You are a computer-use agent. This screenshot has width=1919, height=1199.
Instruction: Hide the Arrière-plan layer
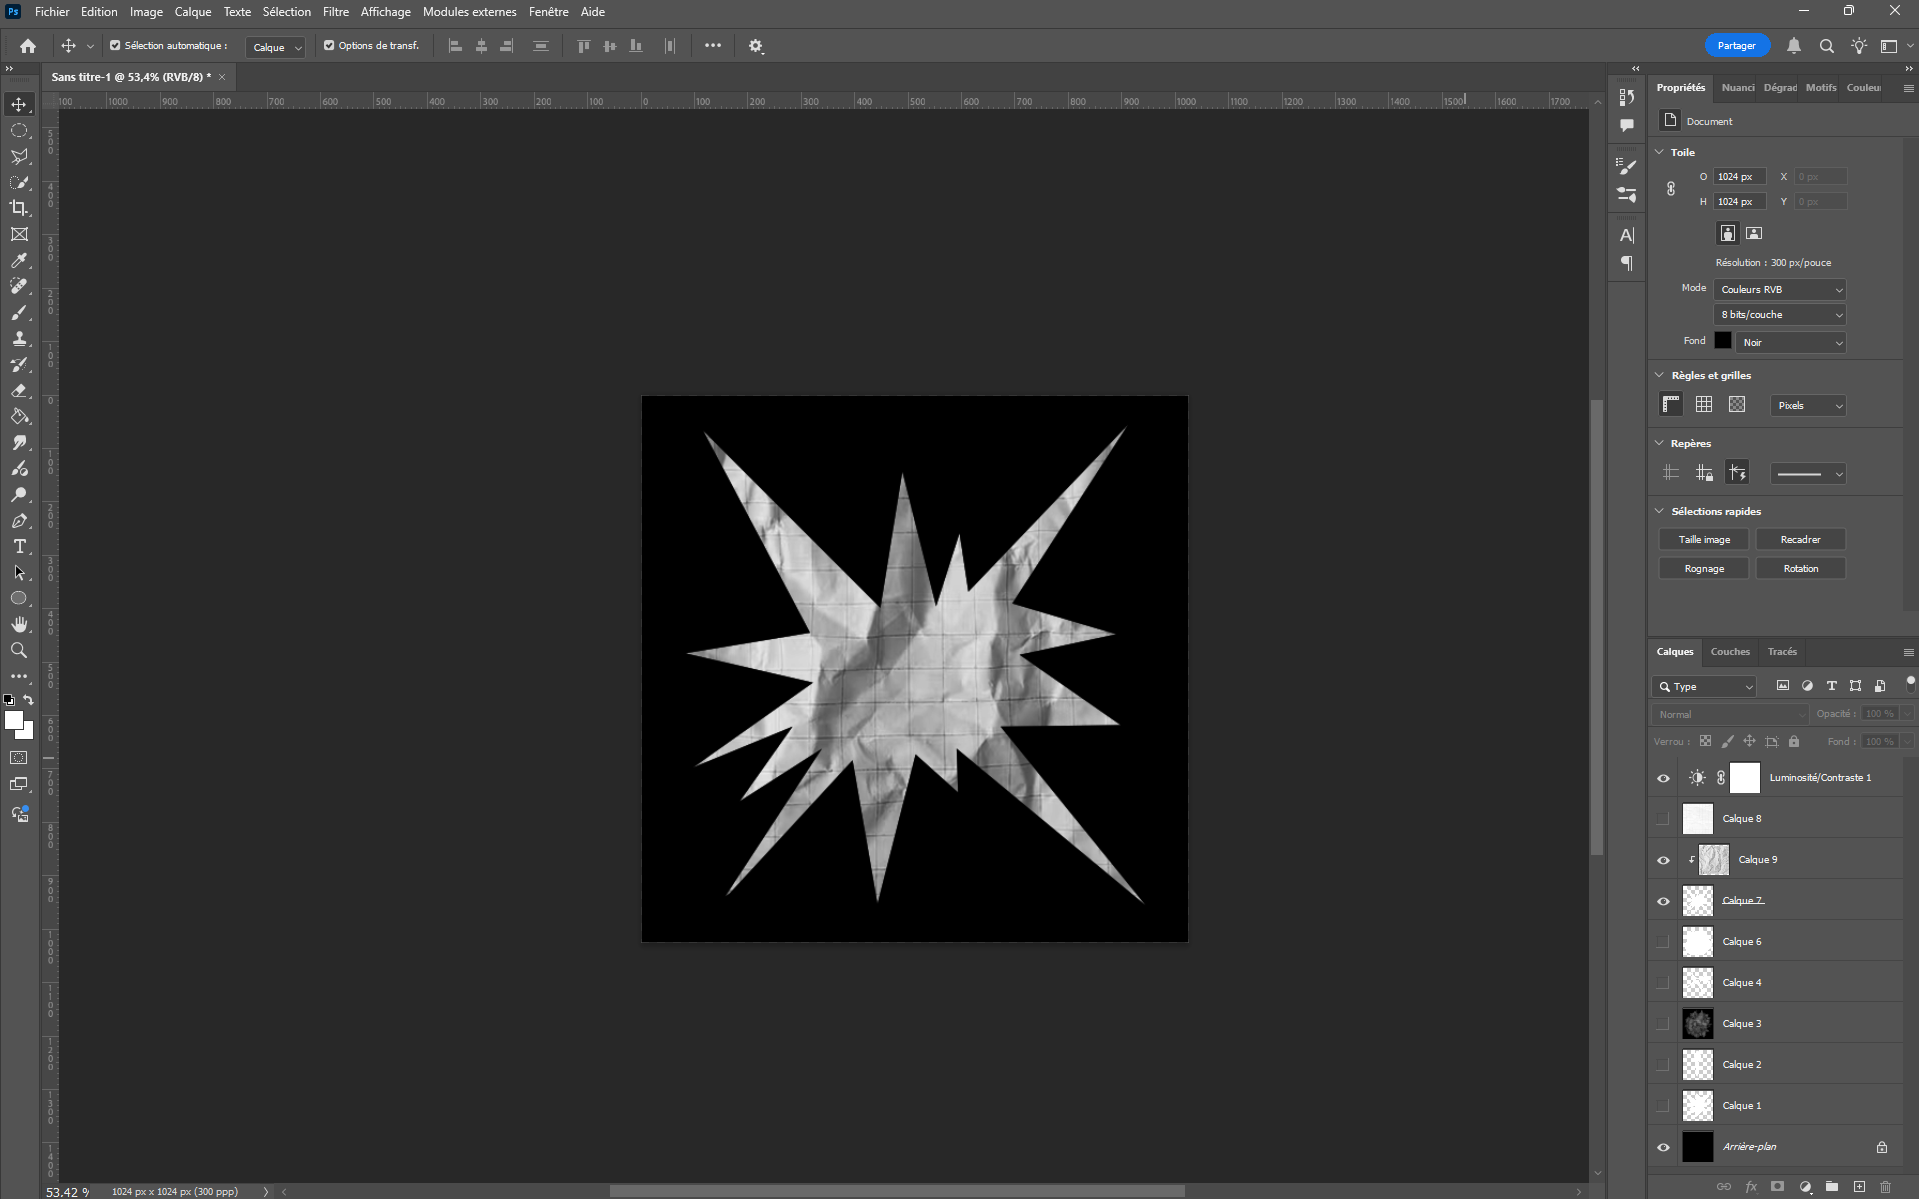point(1663,1147)
